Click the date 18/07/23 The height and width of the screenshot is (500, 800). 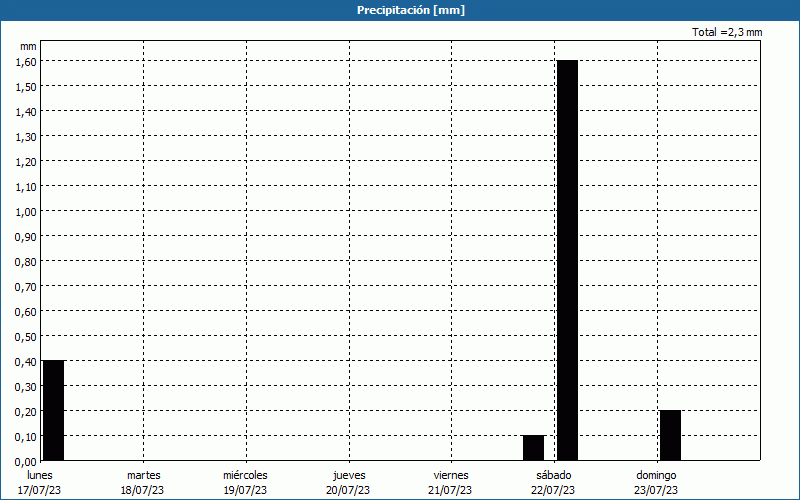click(142, 490)
